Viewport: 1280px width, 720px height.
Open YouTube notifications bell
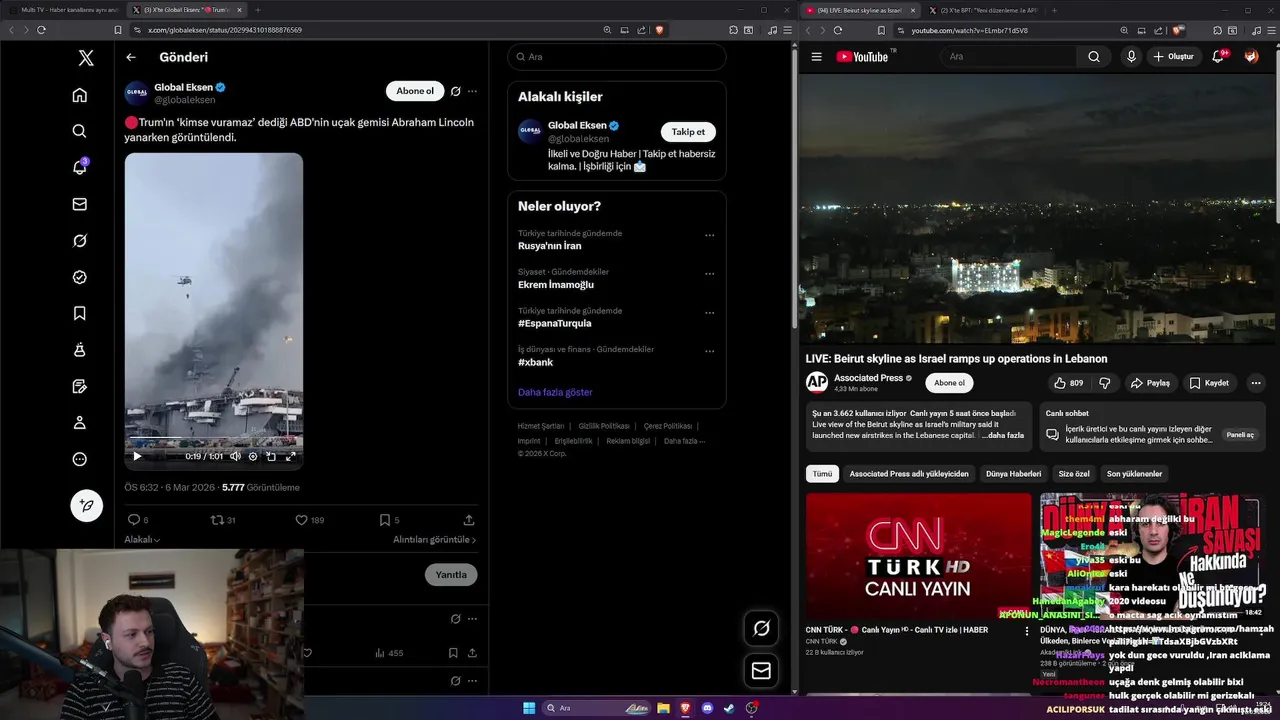pyautogui.click(x=1218, y=57)
